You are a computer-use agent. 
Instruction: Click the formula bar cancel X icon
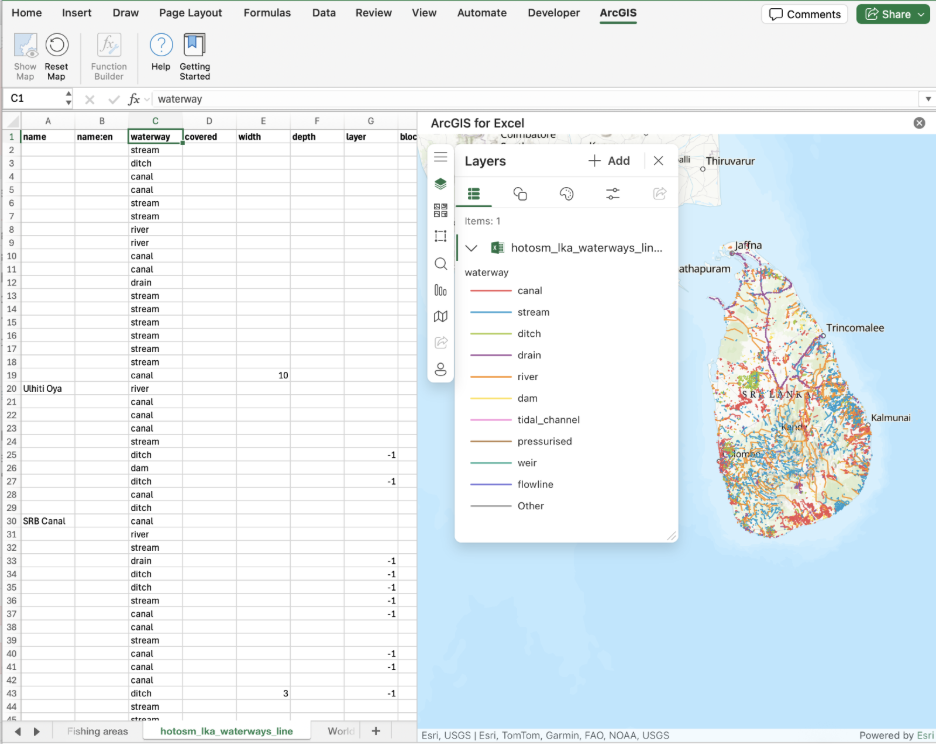click(x=90, y=99)
